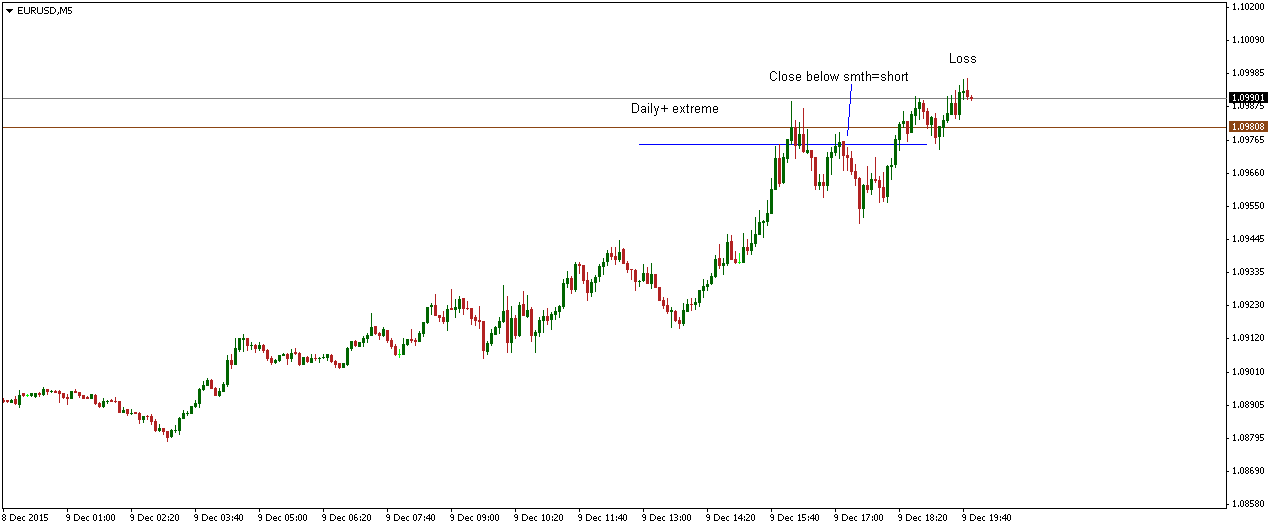Click 1.09010 on the price scale
Image resolution: width=1269 pixels, height=526 pixels.
pos(1247,371)
